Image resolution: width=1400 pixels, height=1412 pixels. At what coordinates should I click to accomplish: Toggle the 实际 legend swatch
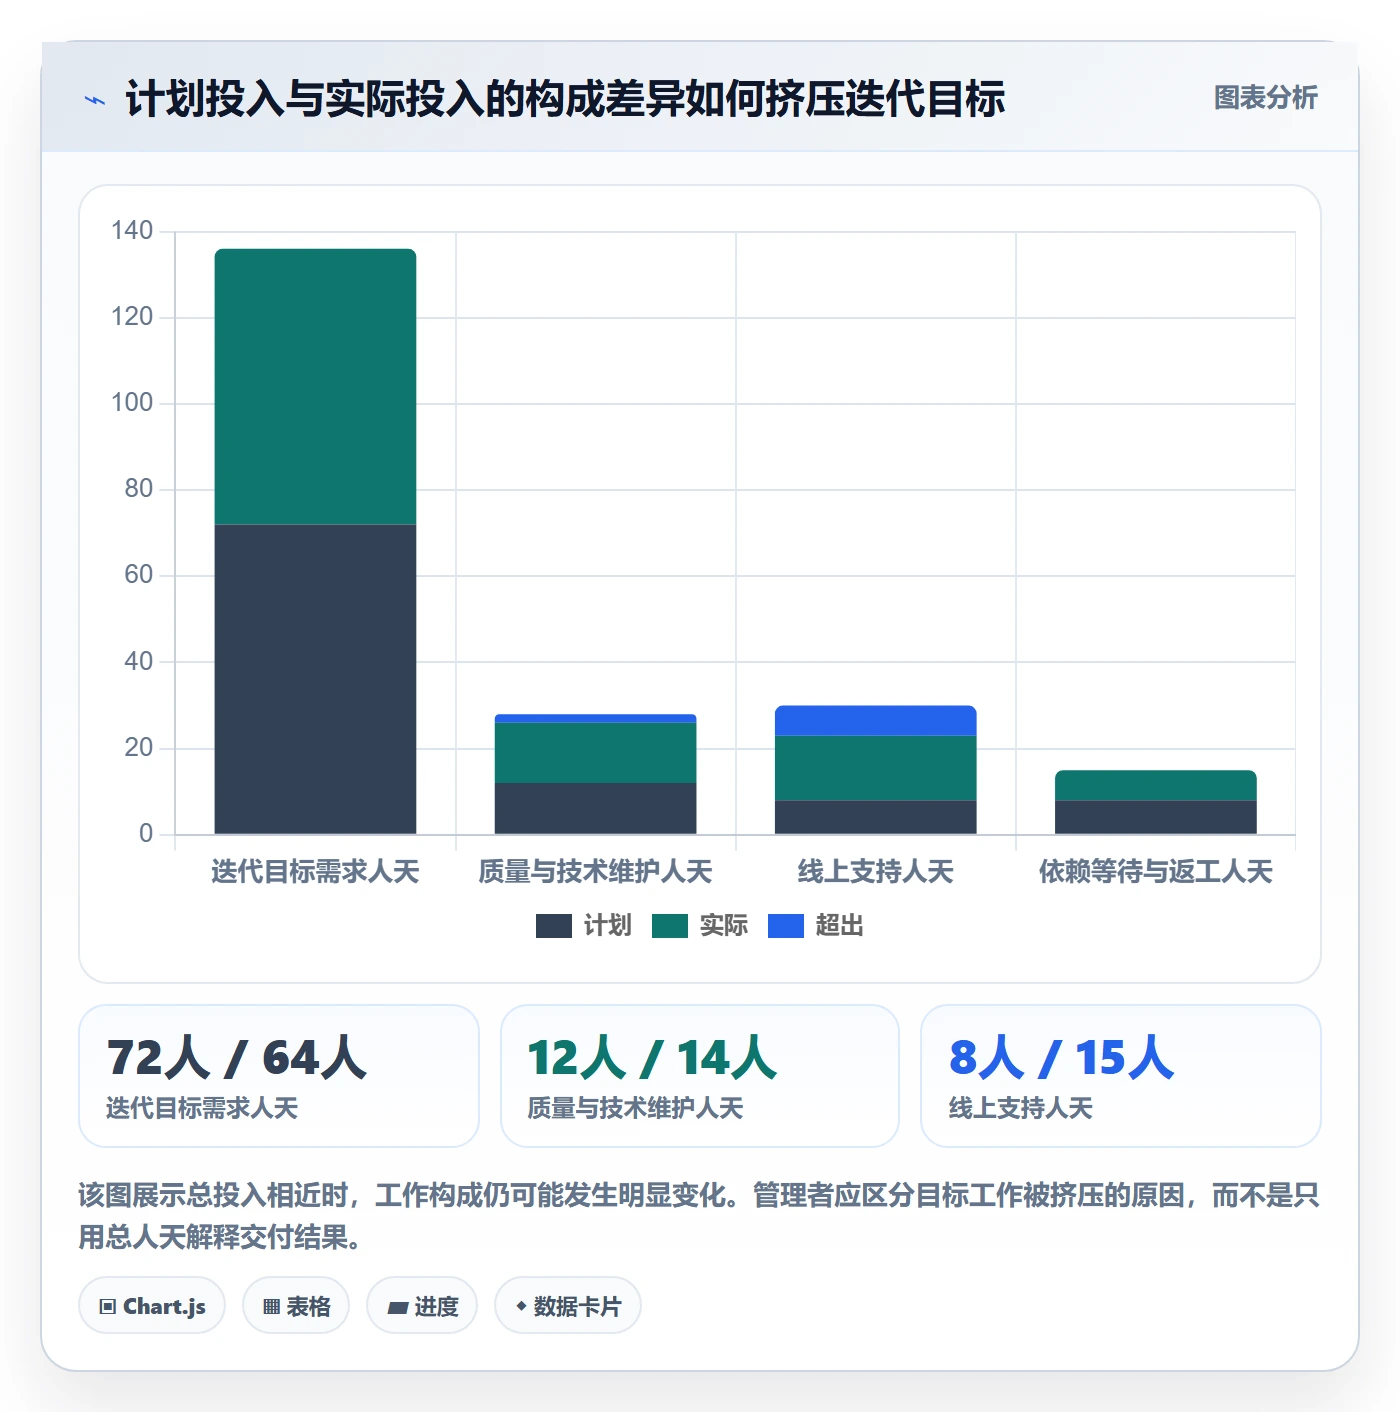click(x=670, y=926)
